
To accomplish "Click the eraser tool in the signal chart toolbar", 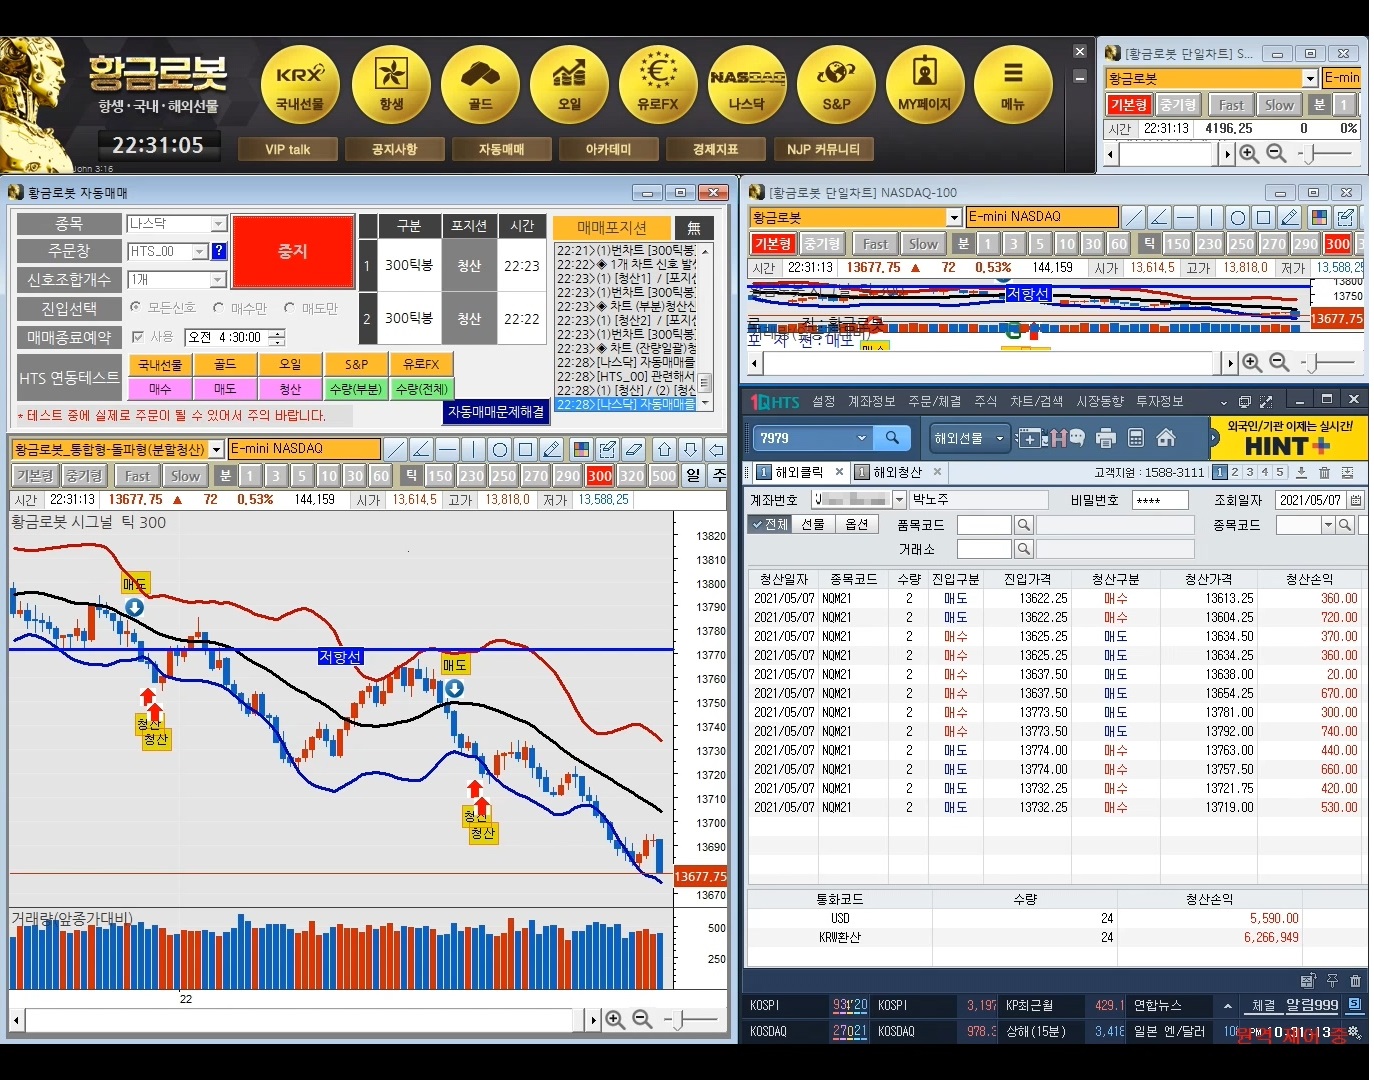I will (x=633, y=449).
